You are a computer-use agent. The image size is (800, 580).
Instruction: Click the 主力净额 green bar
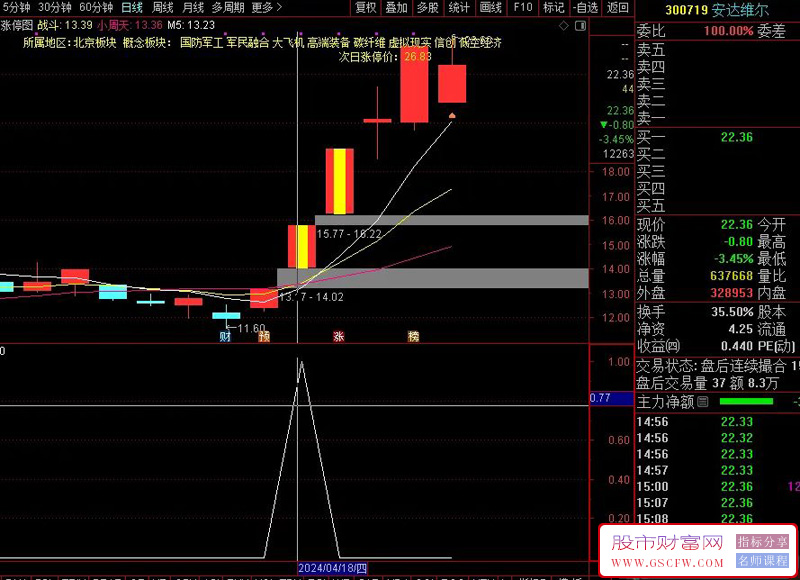(x=746, y=401)
